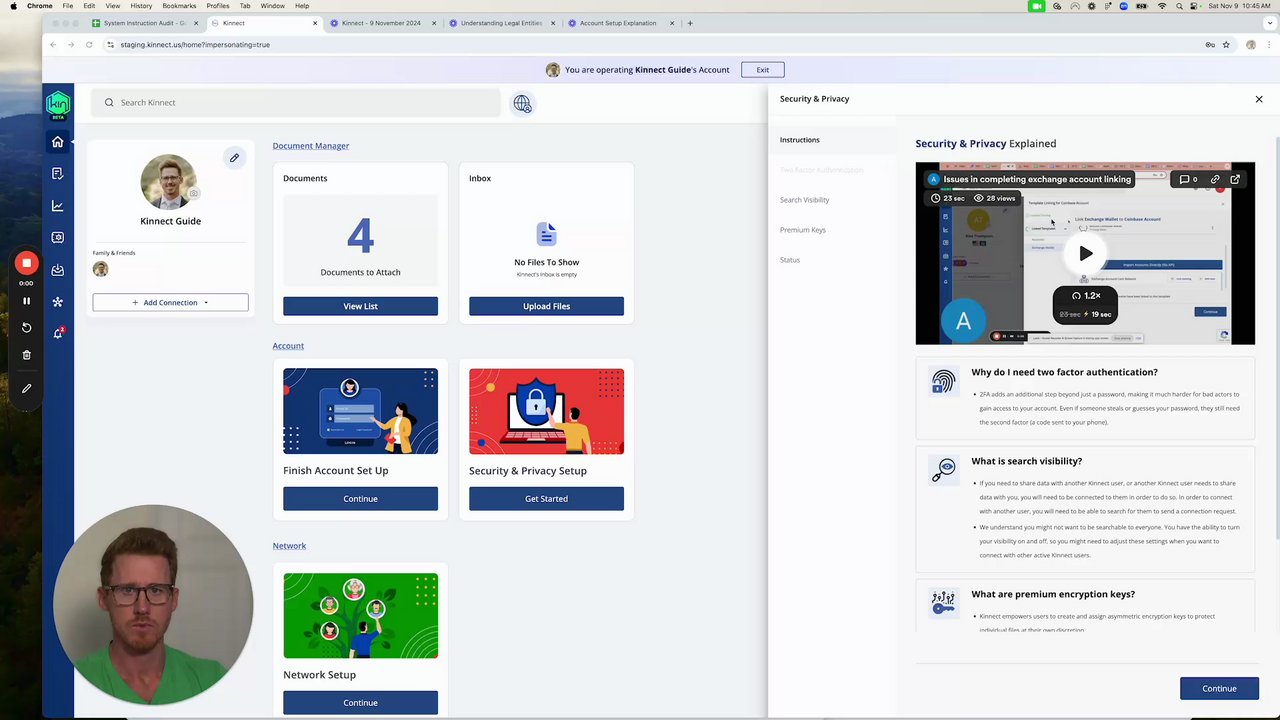This screenshot has height=720, width=1280.
Task: Click the globe icon beside the search bar
Action: coord(522,103)
